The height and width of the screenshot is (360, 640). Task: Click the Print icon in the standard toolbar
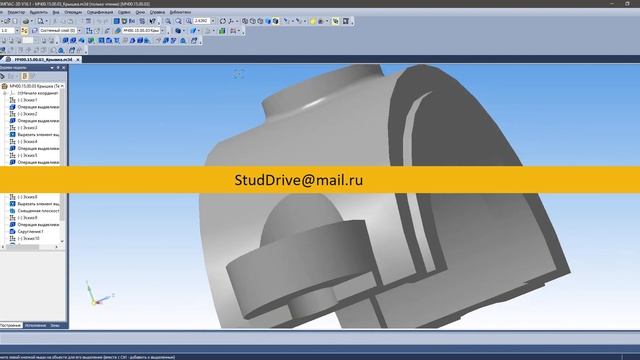[x=26, y=21]
